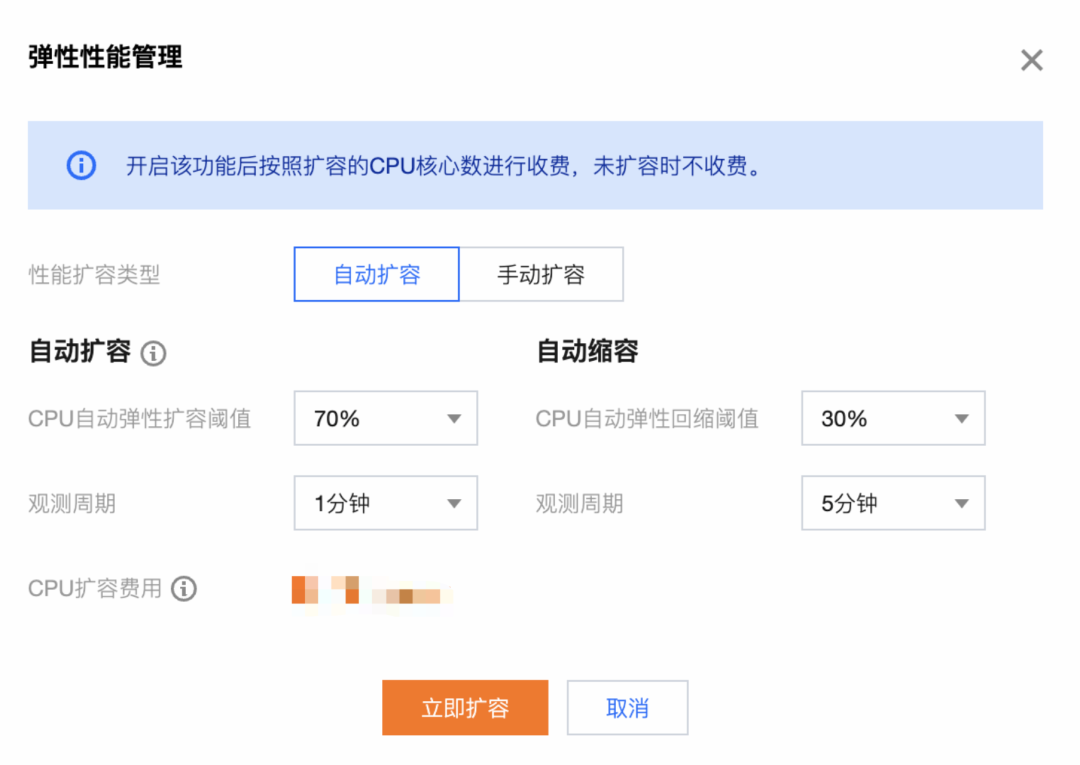Screen dimensions: 1080x765
Task: Click the info icon in the blue notice banner
Action: point(81,166)
